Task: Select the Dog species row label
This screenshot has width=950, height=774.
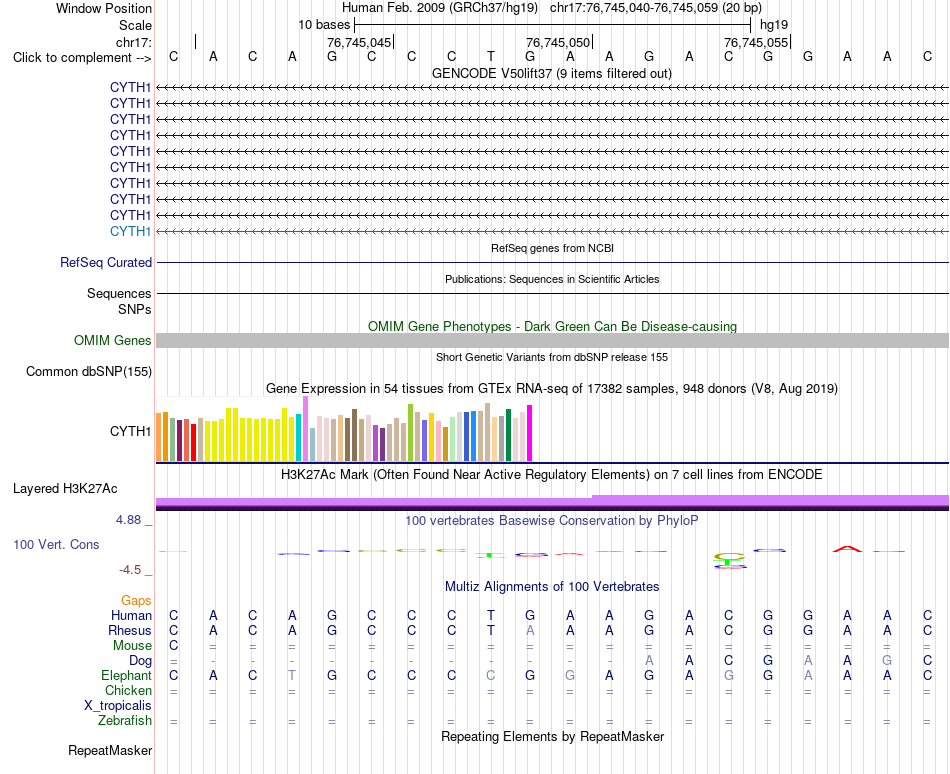Action: point(140,661)
